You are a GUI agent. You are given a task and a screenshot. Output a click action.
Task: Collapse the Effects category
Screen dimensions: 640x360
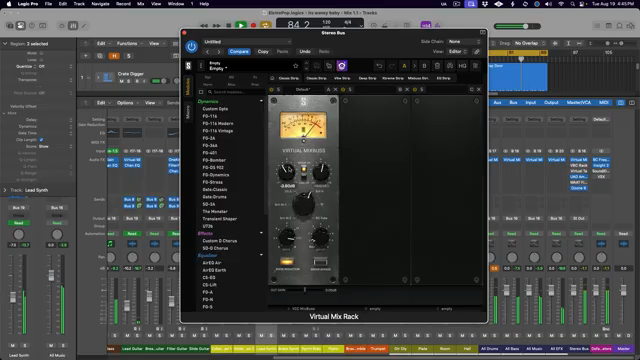point(261,233)
